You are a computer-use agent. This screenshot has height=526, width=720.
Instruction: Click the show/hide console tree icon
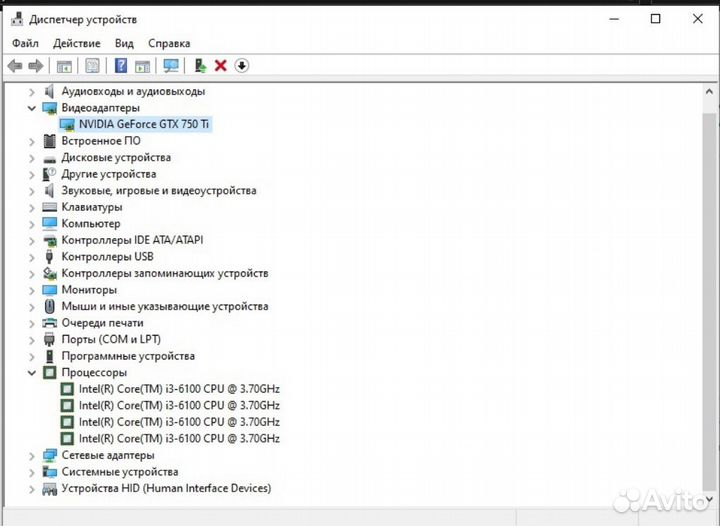pos(64,66)
